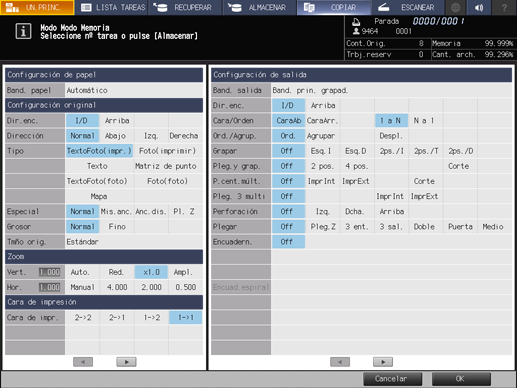
Task: Switch to ESCANEAR tab
Action: (x=408, y=7)
